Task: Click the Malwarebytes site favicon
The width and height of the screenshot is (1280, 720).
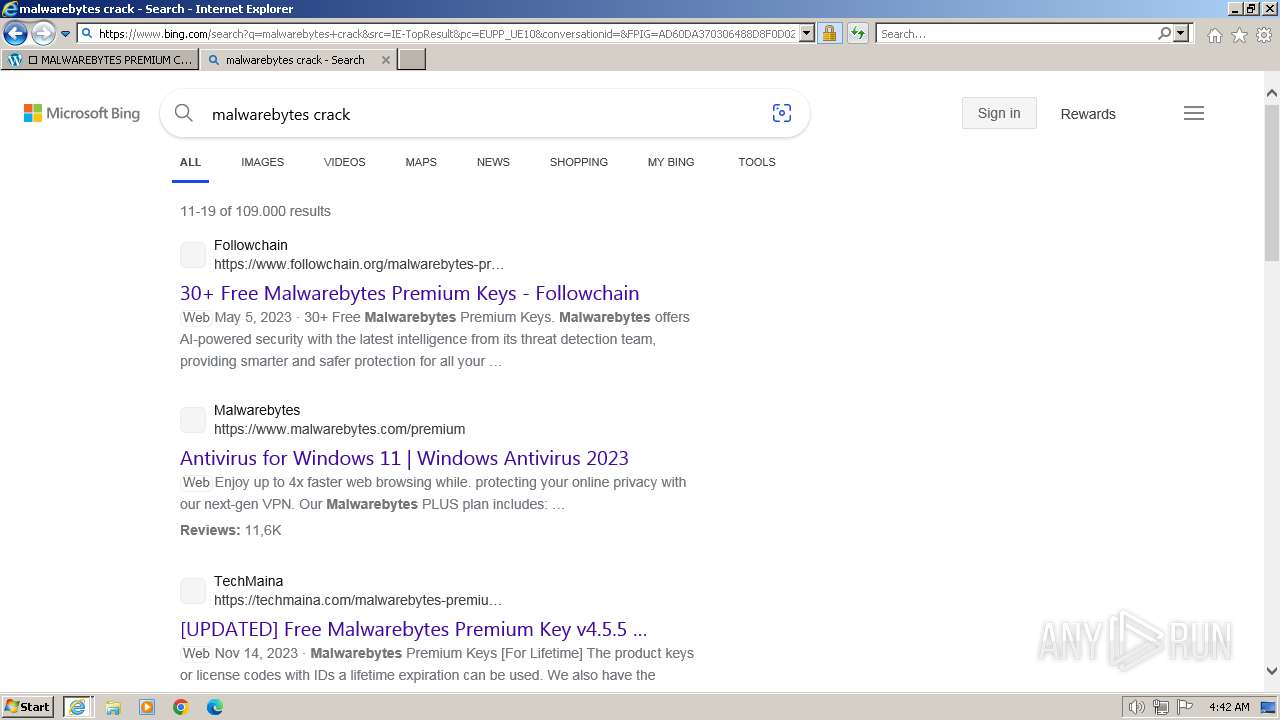Action: click(x=193, y=420)
